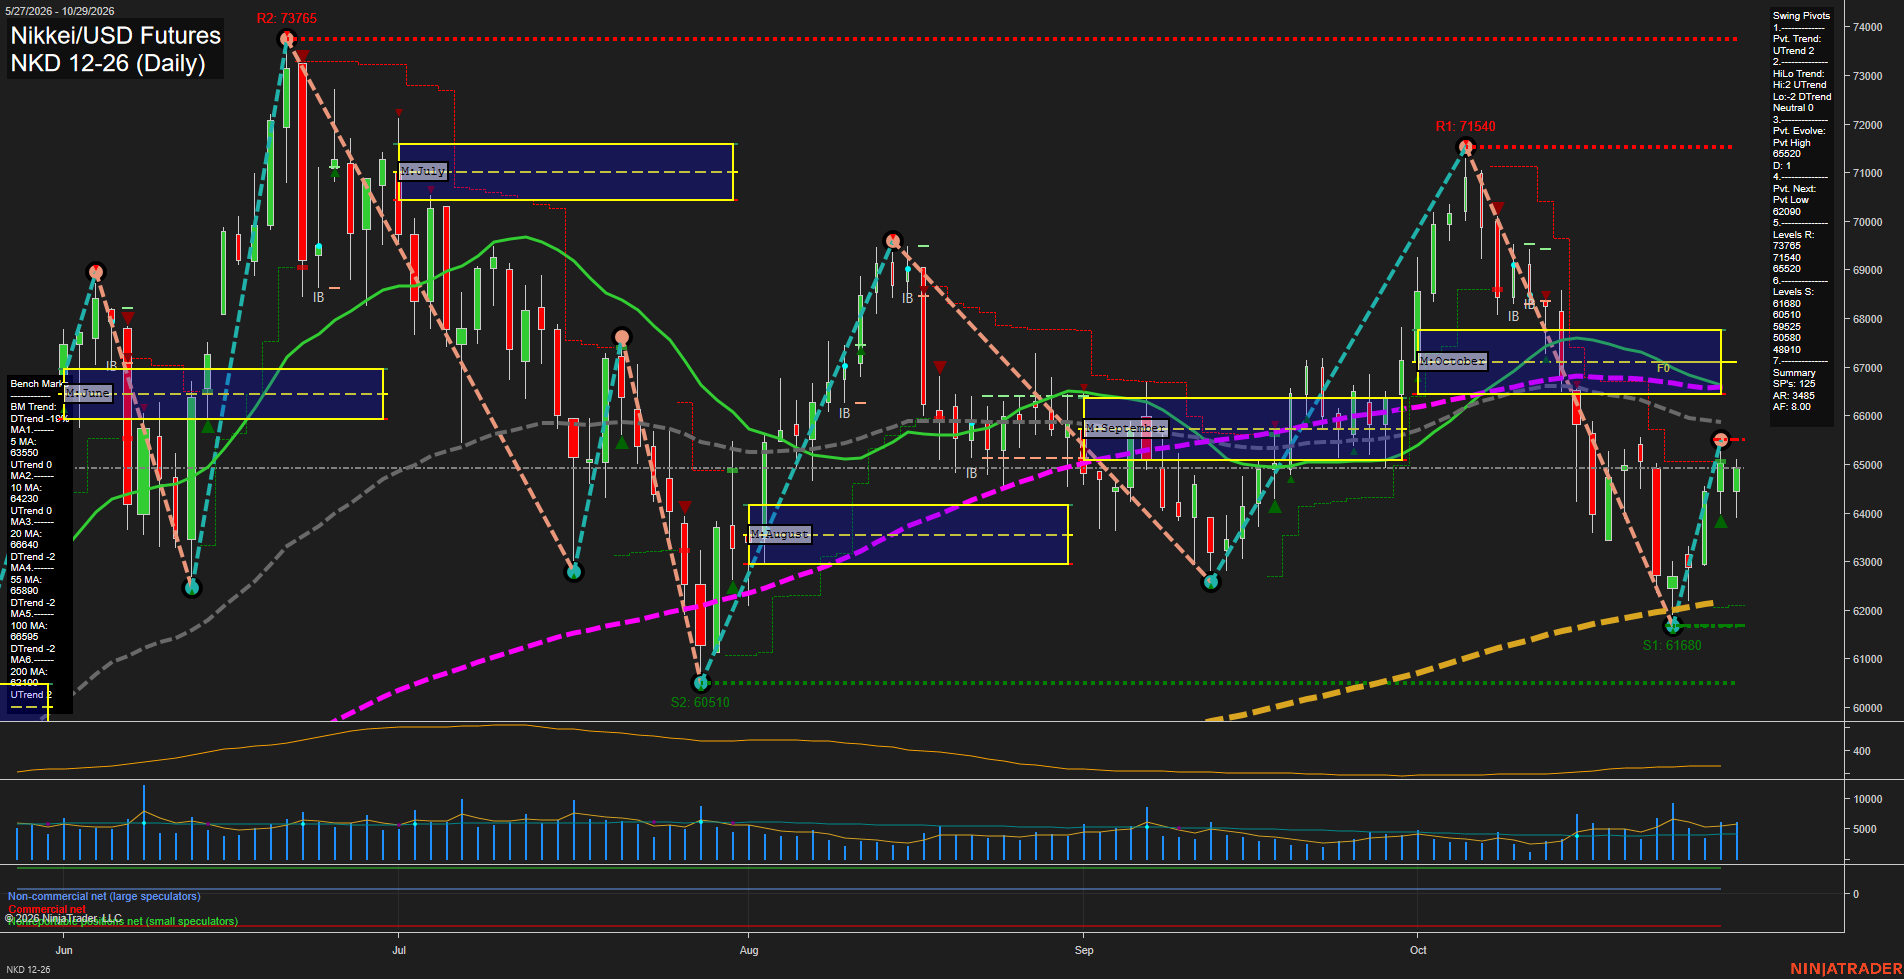Click the "10 MA:" benchmark label

click(26, 488)
